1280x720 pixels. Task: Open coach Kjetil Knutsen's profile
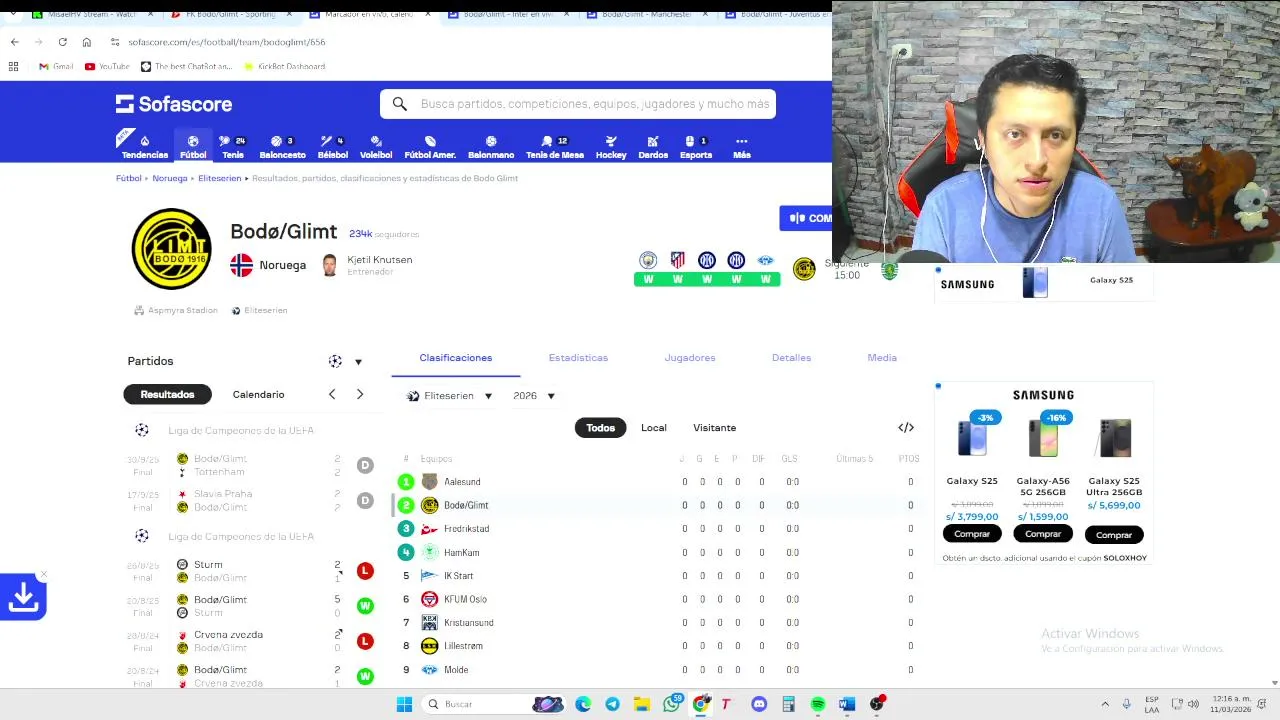pyautogui.click(x=367, y=265)
